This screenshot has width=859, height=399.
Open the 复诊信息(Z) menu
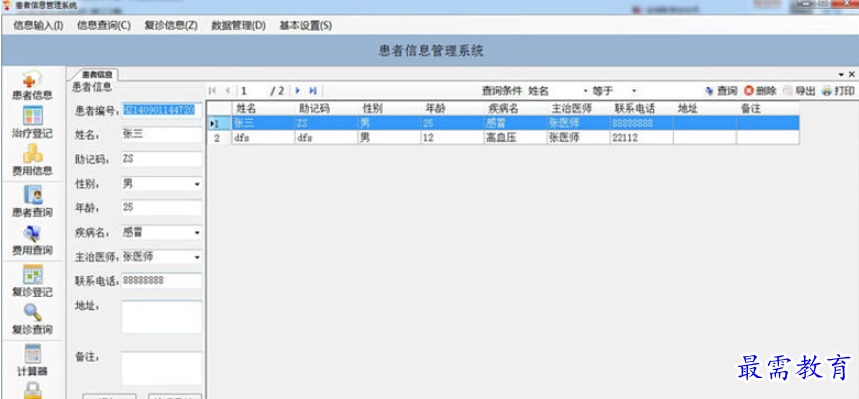pos(171,26)
